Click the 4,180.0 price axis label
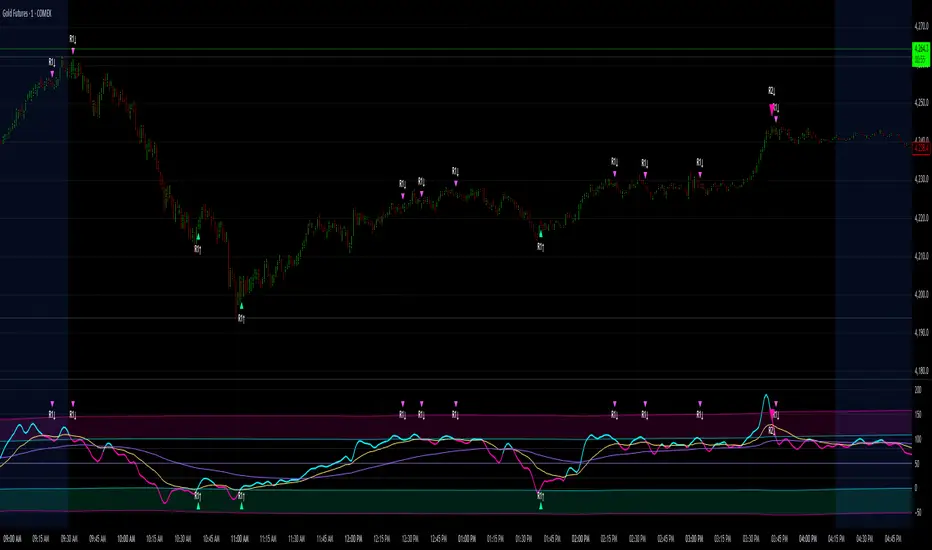 921,371
